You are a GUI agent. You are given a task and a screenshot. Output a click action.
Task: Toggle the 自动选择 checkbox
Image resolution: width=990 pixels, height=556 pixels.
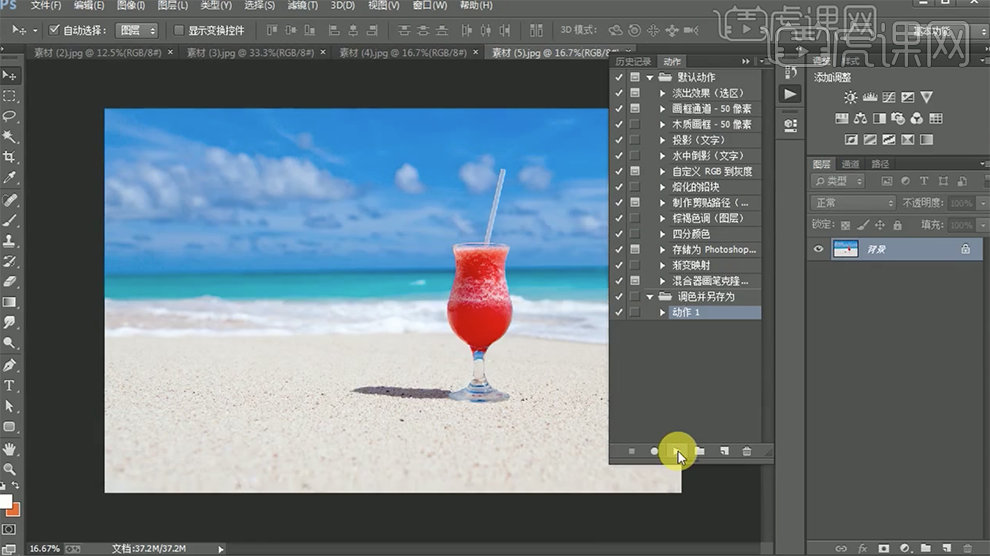(x=54, y=30)
